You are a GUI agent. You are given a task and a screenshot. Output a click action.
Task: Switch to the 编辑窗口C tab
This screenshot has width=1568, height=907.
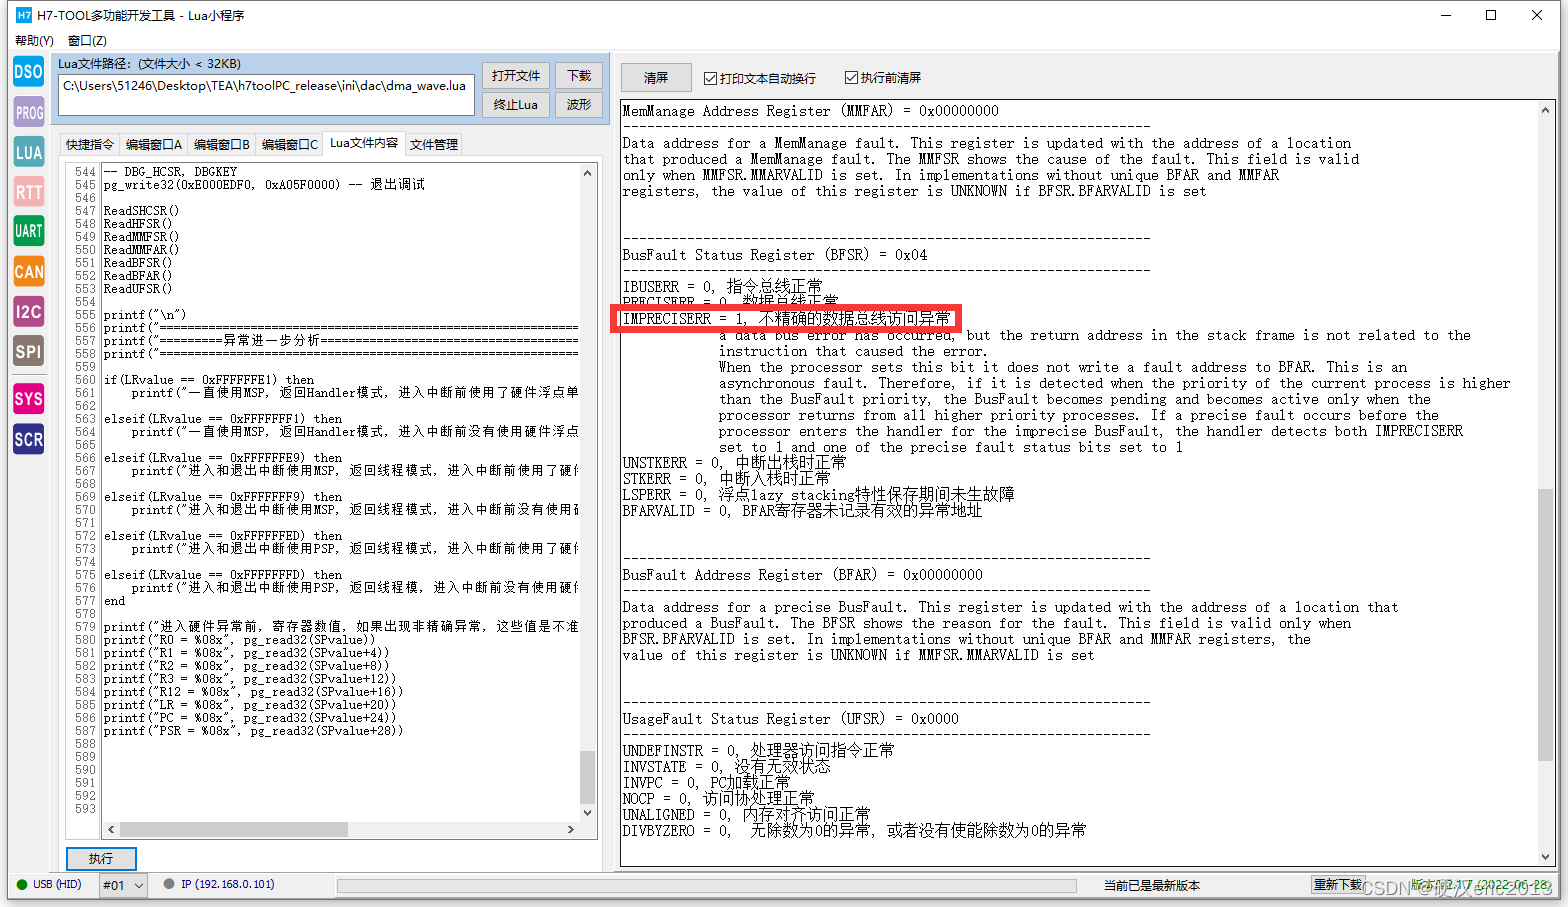point(290,145)
